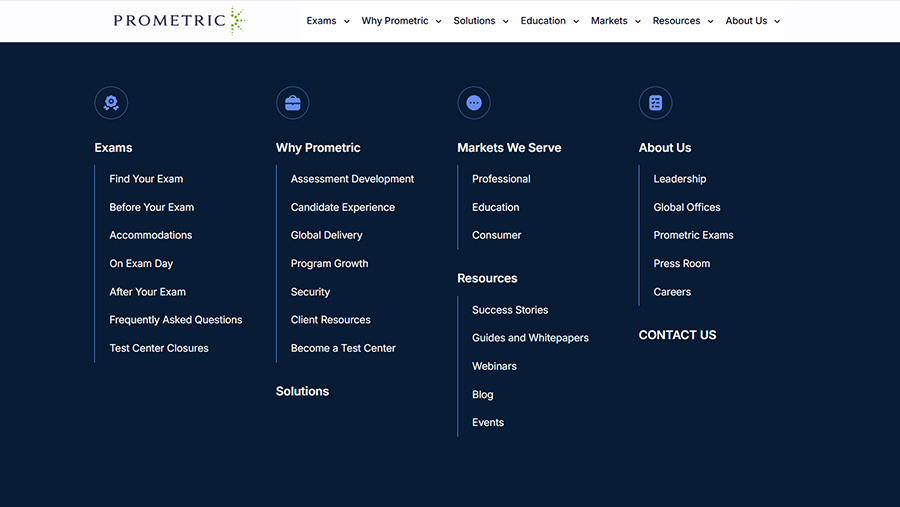Visit the Careers page link
The width and height of the screenshot is (900, 507).
pyautogui.click(x=672, y=292)
